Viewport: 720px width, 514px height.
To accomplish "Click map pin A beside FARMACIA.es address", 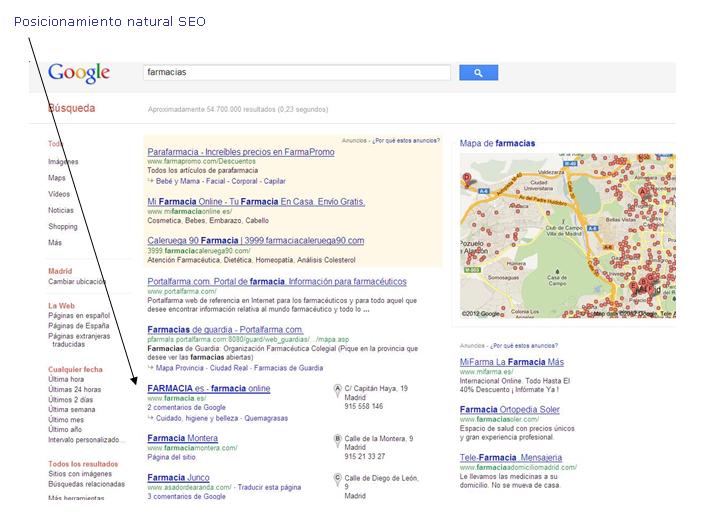I will coord(338,390).
